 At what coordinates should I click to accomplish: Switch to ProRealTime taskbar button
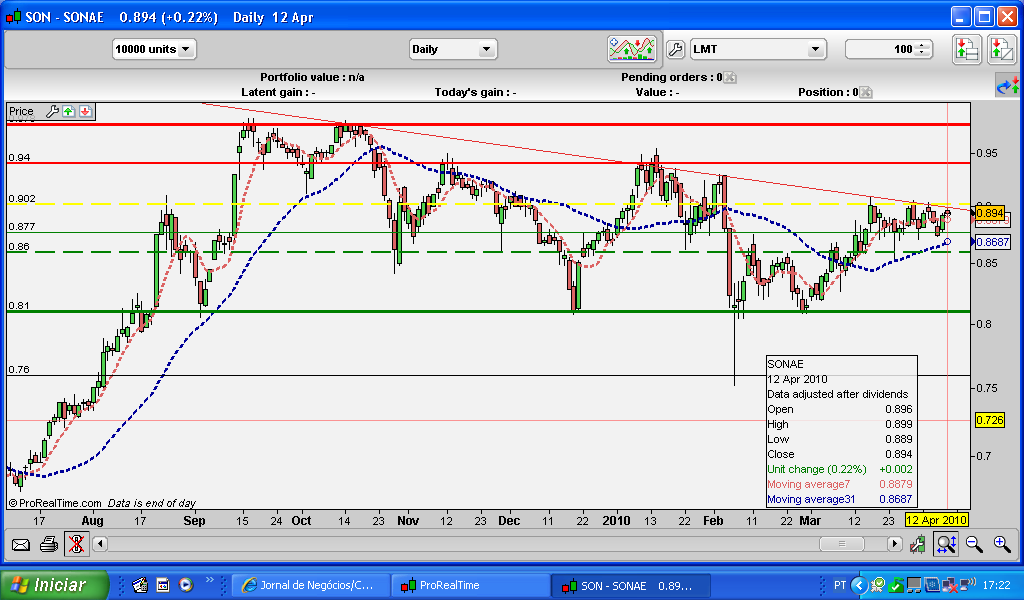(x=470, y=586)
